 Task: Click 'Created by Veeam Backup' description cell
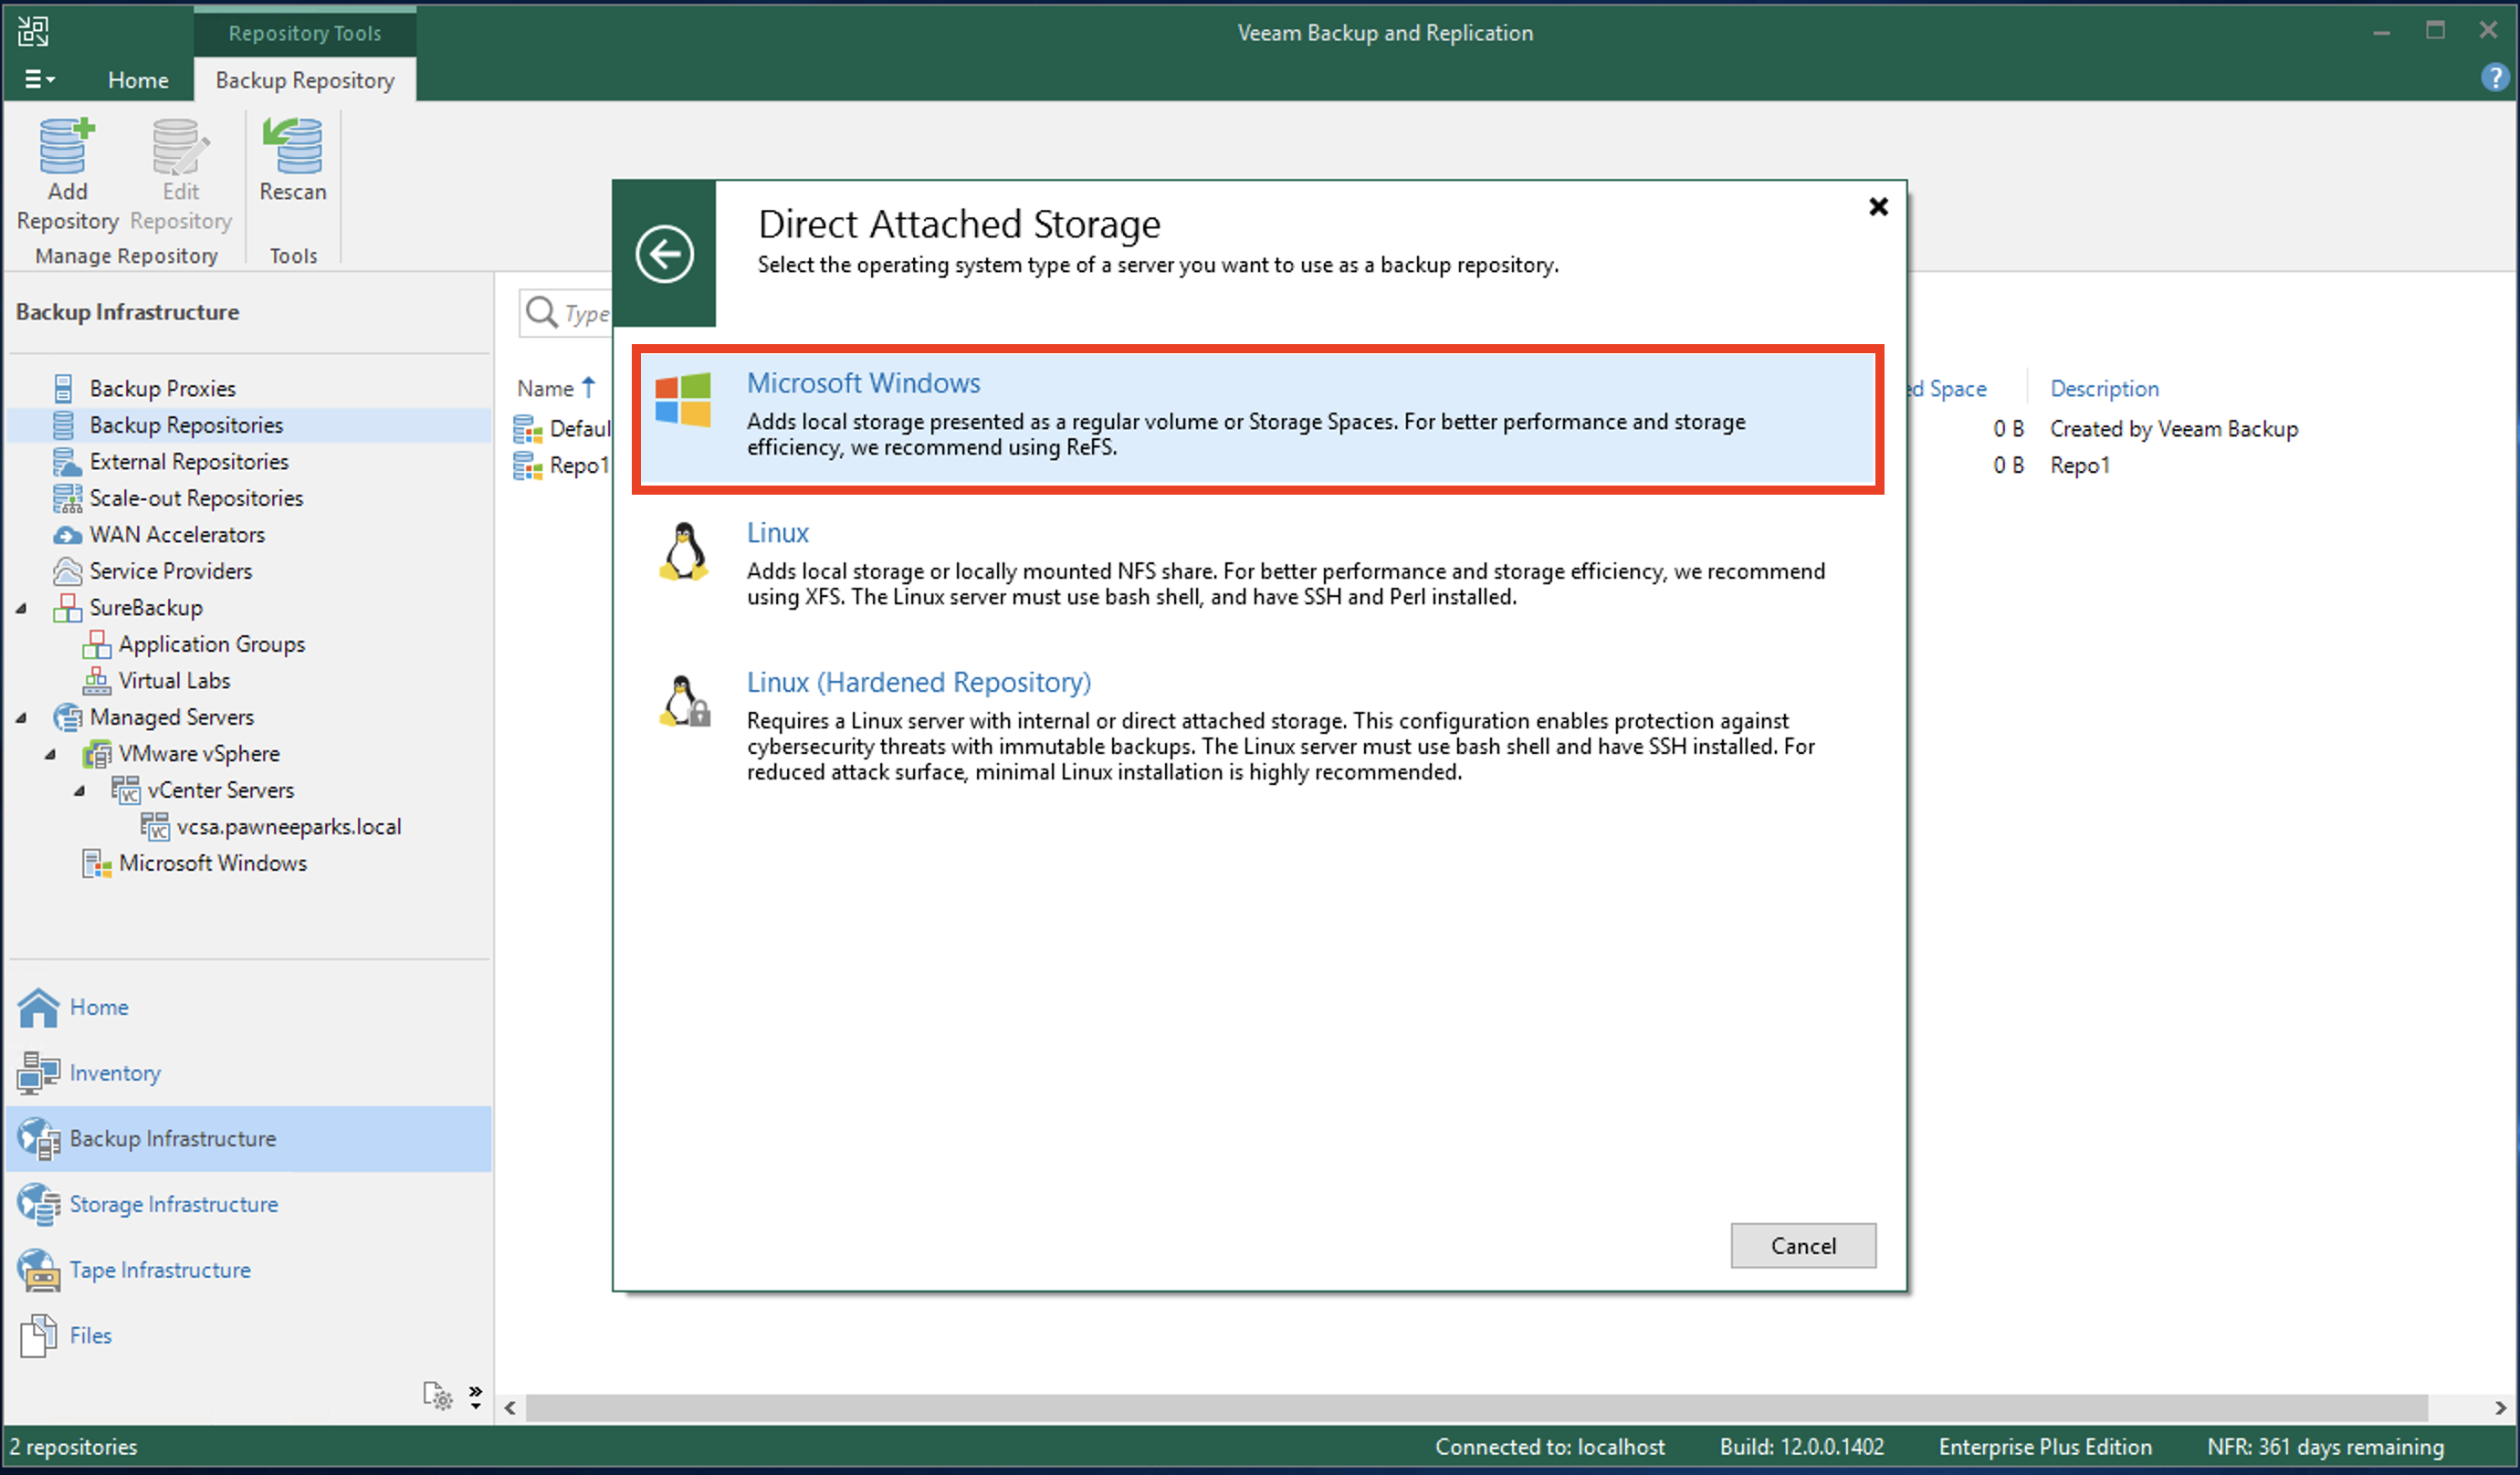(x=2173, y=429)
